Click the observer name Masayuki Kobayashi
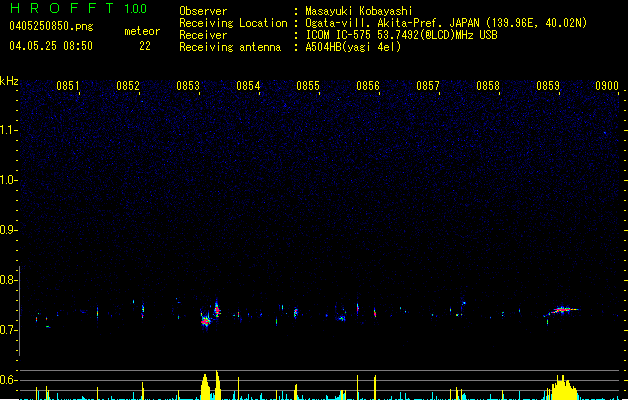 click(359, 11)
